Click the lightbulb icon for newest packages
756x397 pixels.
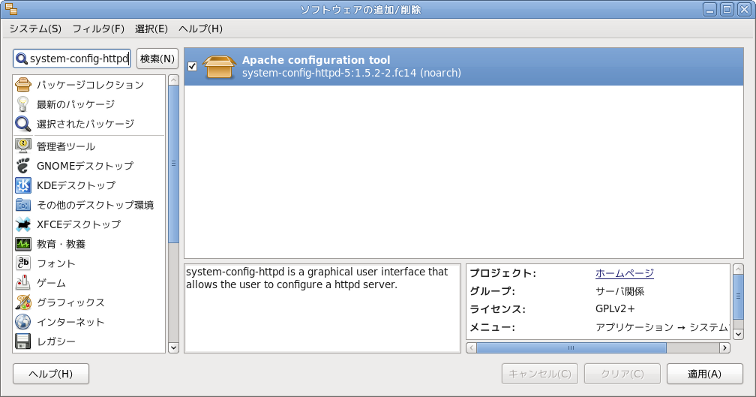tap(23, 104)
